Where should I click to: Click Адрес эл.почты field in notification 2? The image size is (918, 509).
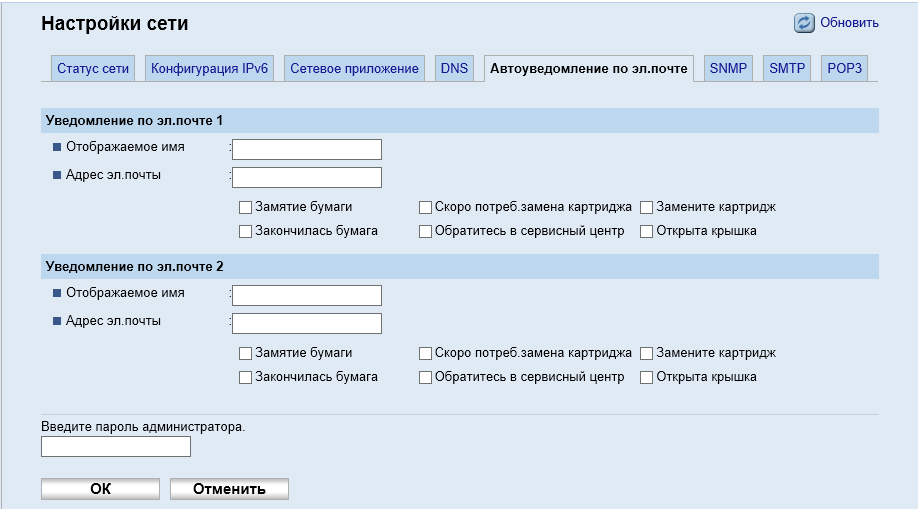pyautogui.click(x=307, y=323)
